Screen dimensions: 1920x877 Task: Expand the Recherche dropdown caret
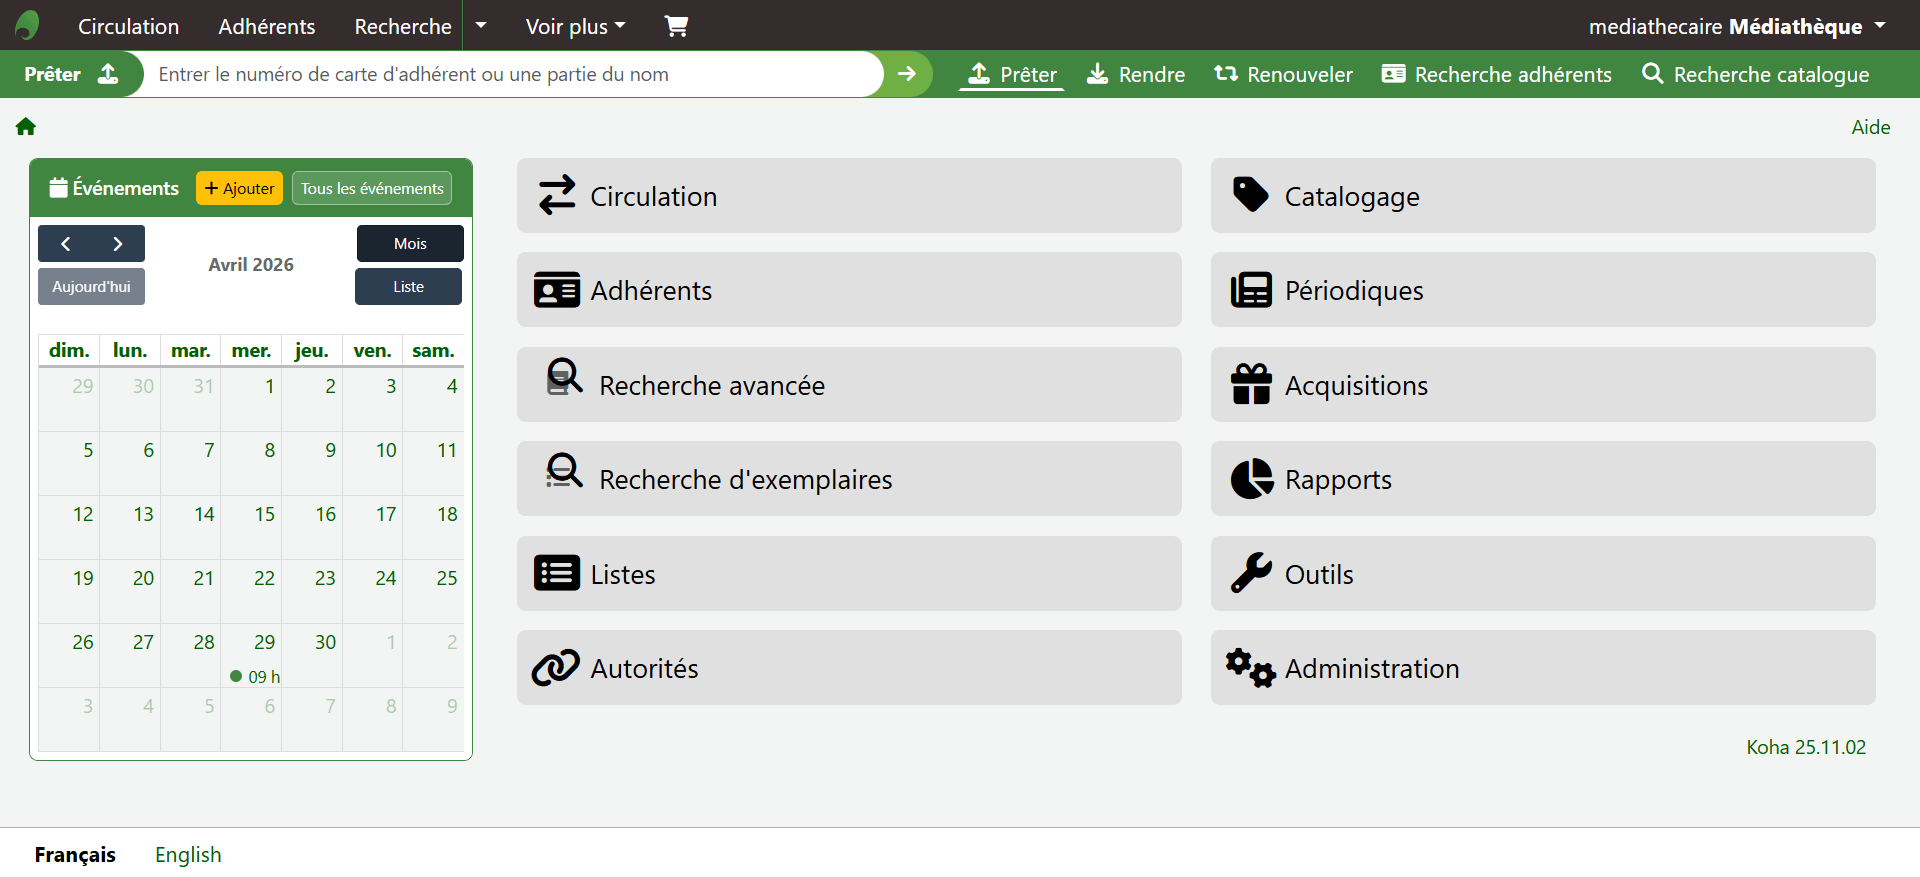point(481,26)
